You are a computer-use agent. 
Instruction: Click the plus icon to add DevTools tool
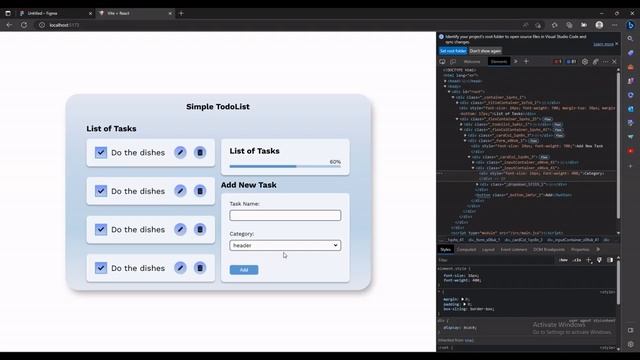(x=526, y=62)
